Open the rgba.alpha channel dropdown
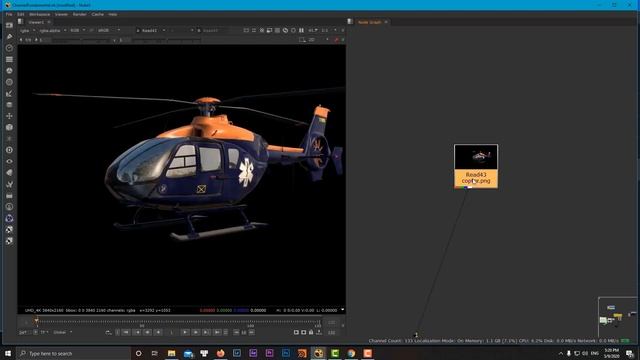The height and width of the screenshot is (360, 640). tap(53, 31)
